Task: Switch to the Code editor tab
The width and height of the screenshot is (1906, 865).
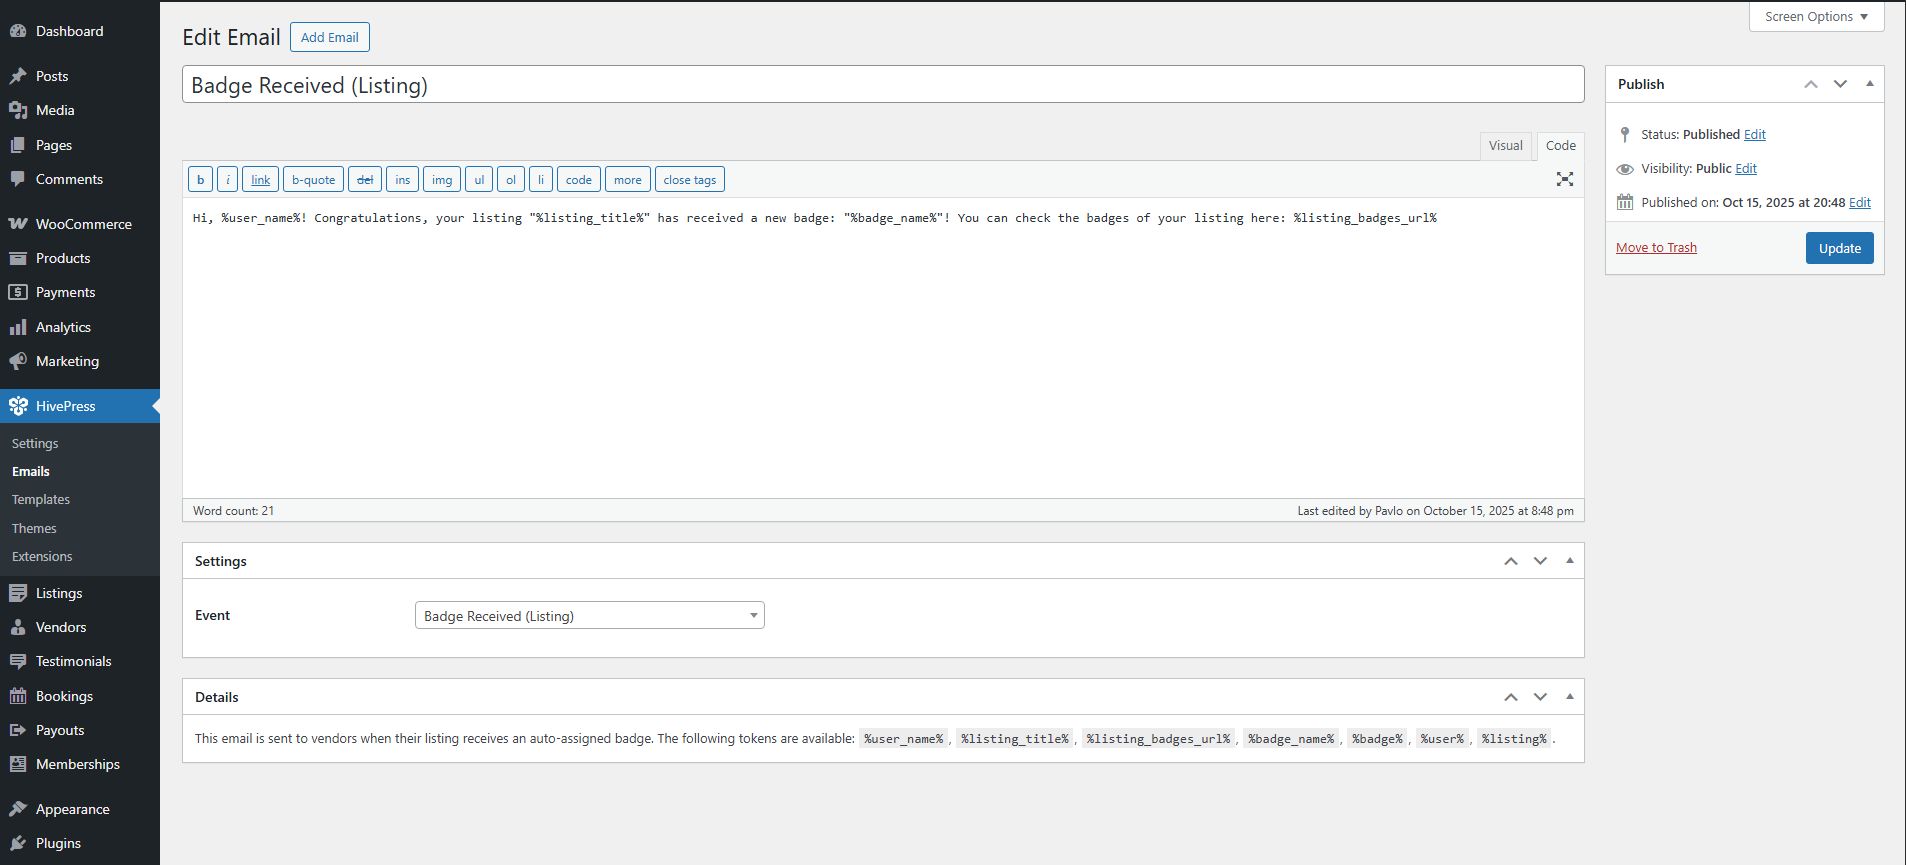Action: (x=1560, y=145)
